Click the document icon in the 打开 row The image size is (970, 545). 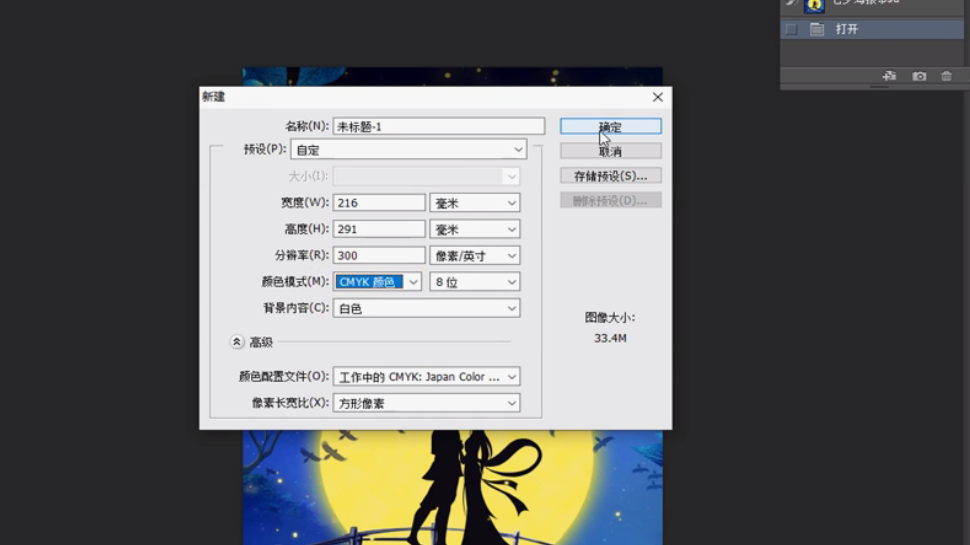[817, 29]
